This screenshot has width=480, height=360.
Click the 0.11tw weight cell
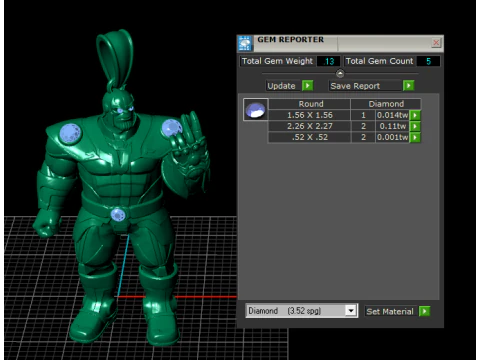[392, 126]
